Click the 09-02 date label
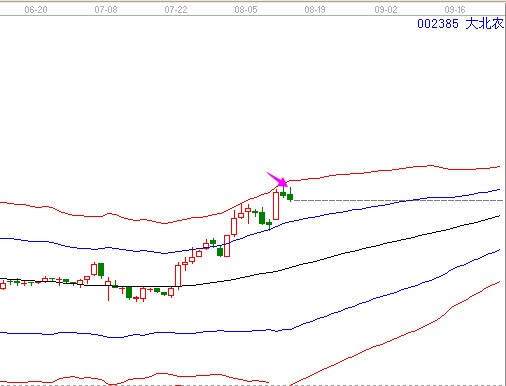The image size is (506, 386). (386, 10)
